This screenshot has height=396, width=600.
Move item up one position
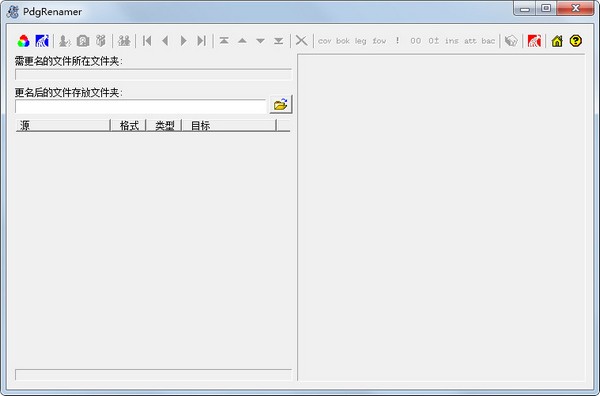242,41
